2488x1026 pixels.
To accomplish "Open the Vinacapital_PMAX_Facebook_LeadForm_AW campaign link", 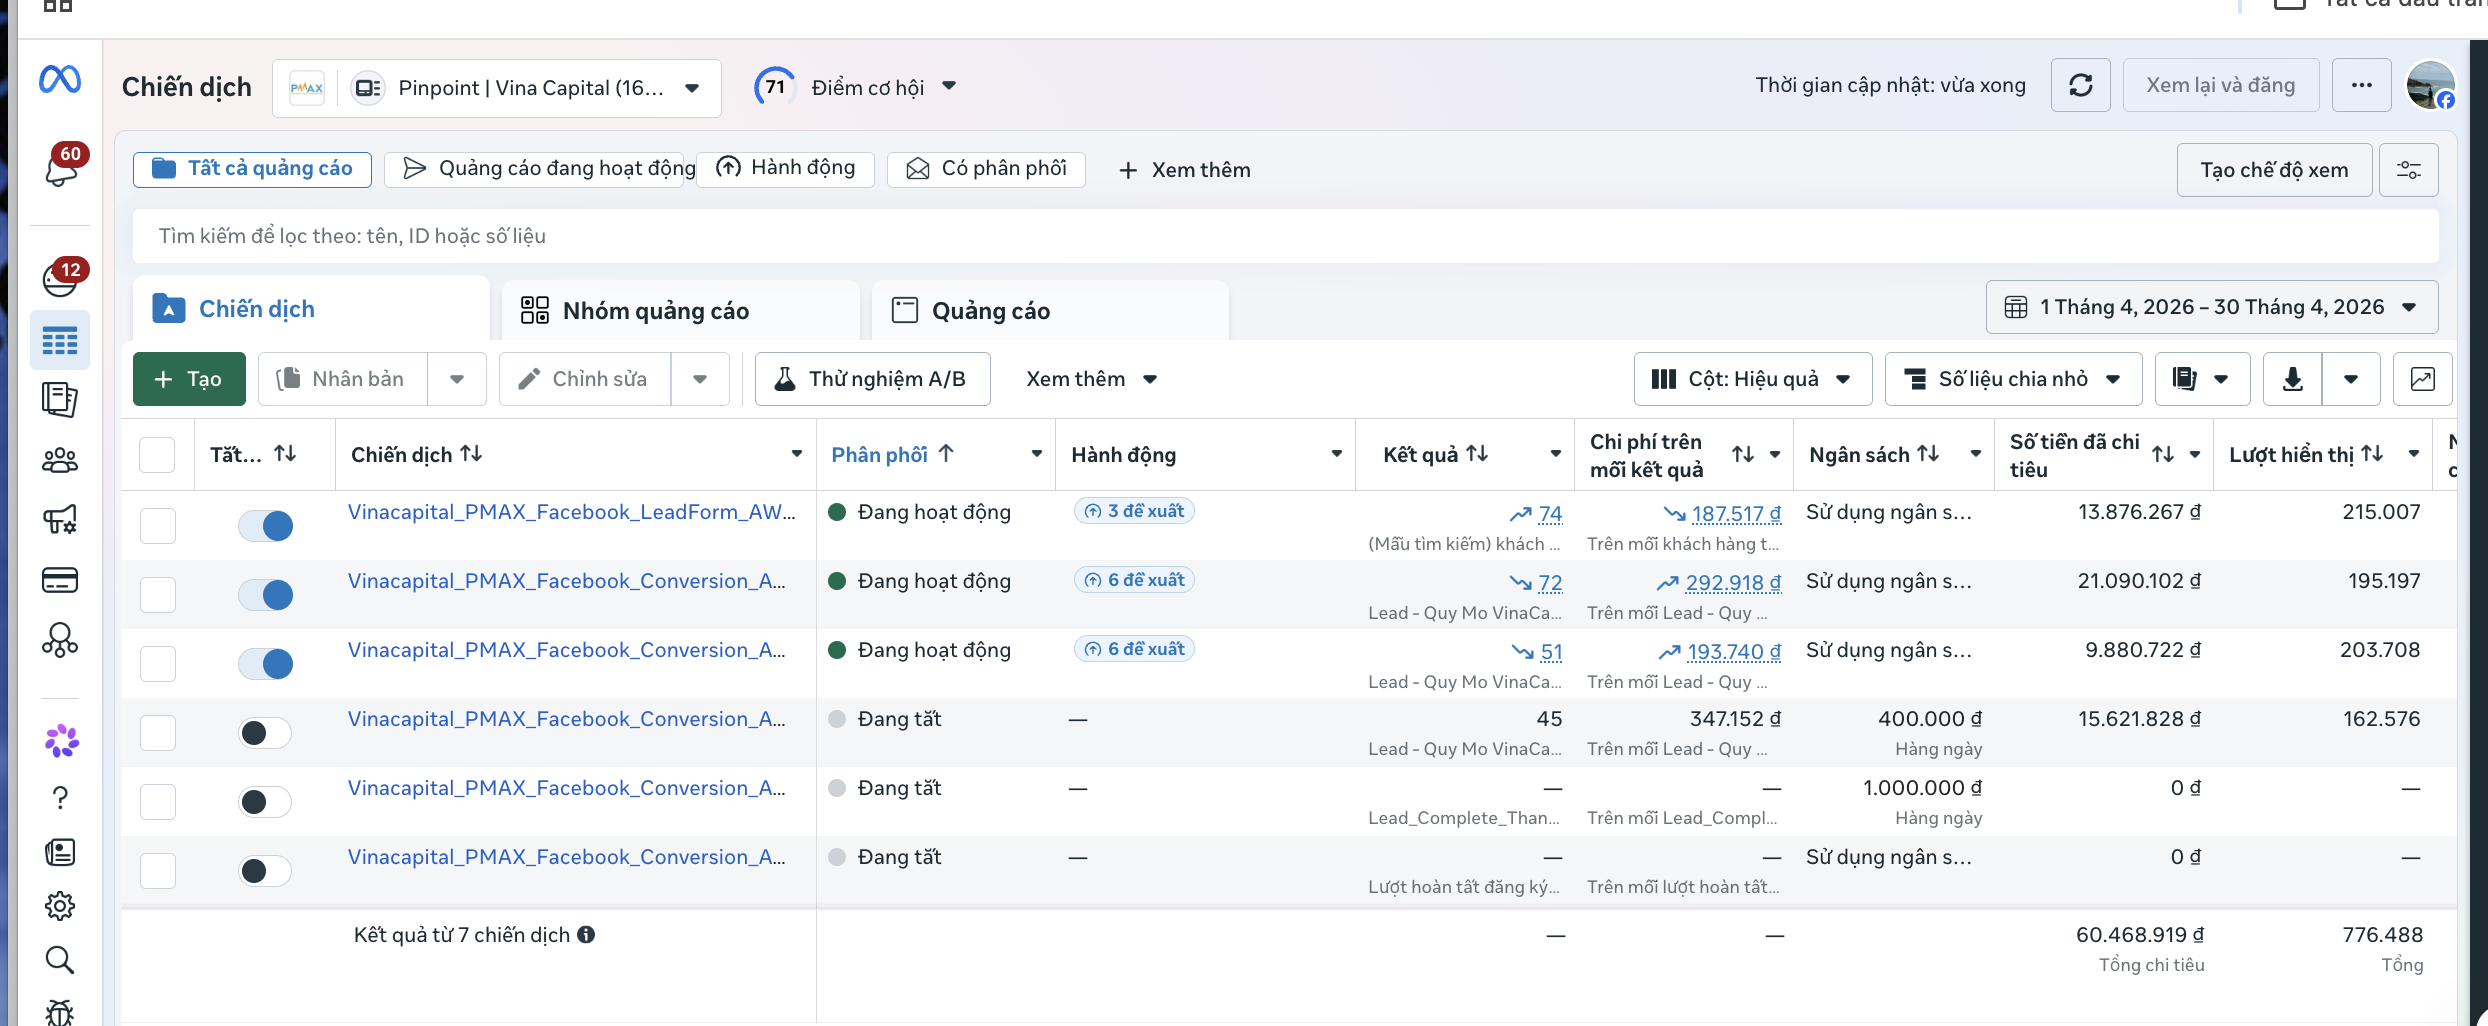I will [571, 512].
